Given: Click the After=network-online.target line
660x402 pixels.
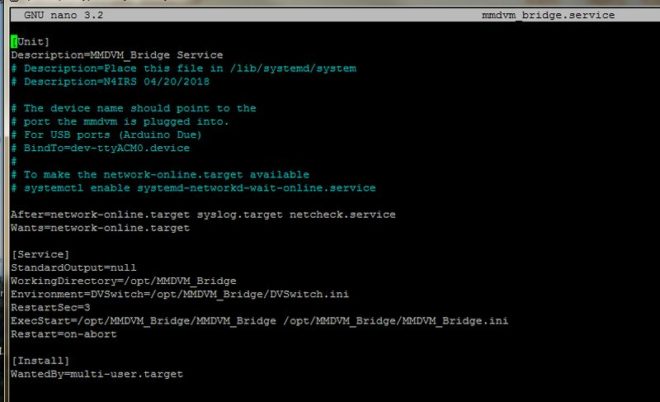Looking at the screenshot, I should (x=203, y=215).
